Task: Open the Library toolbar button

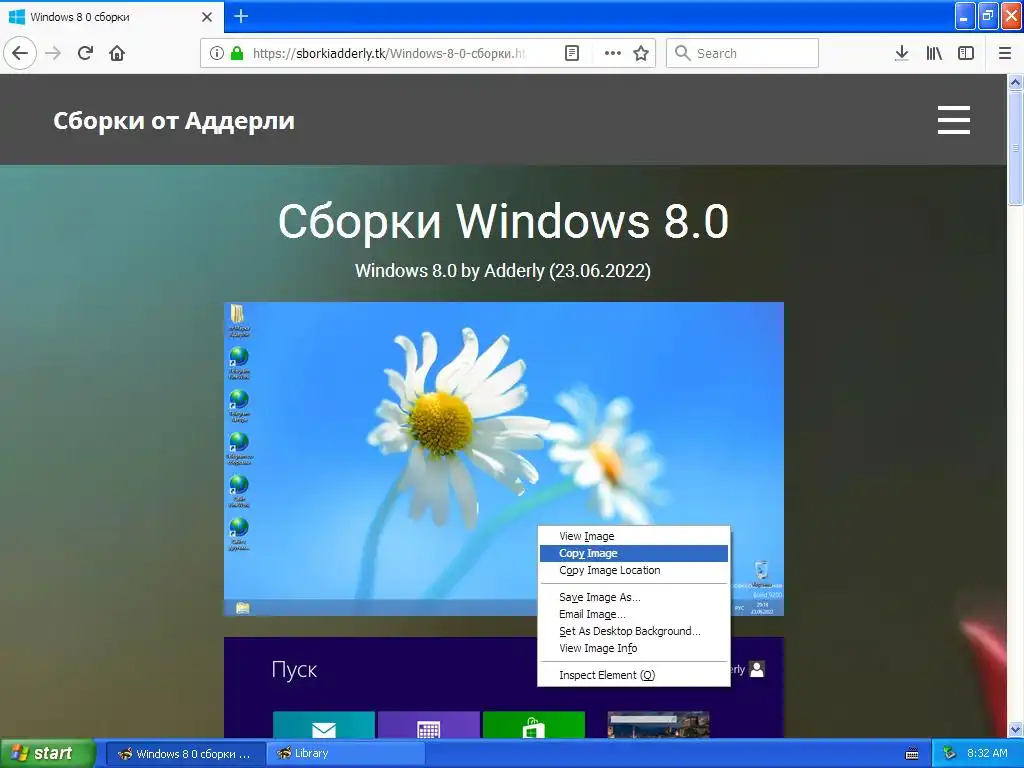Action: 934,53
